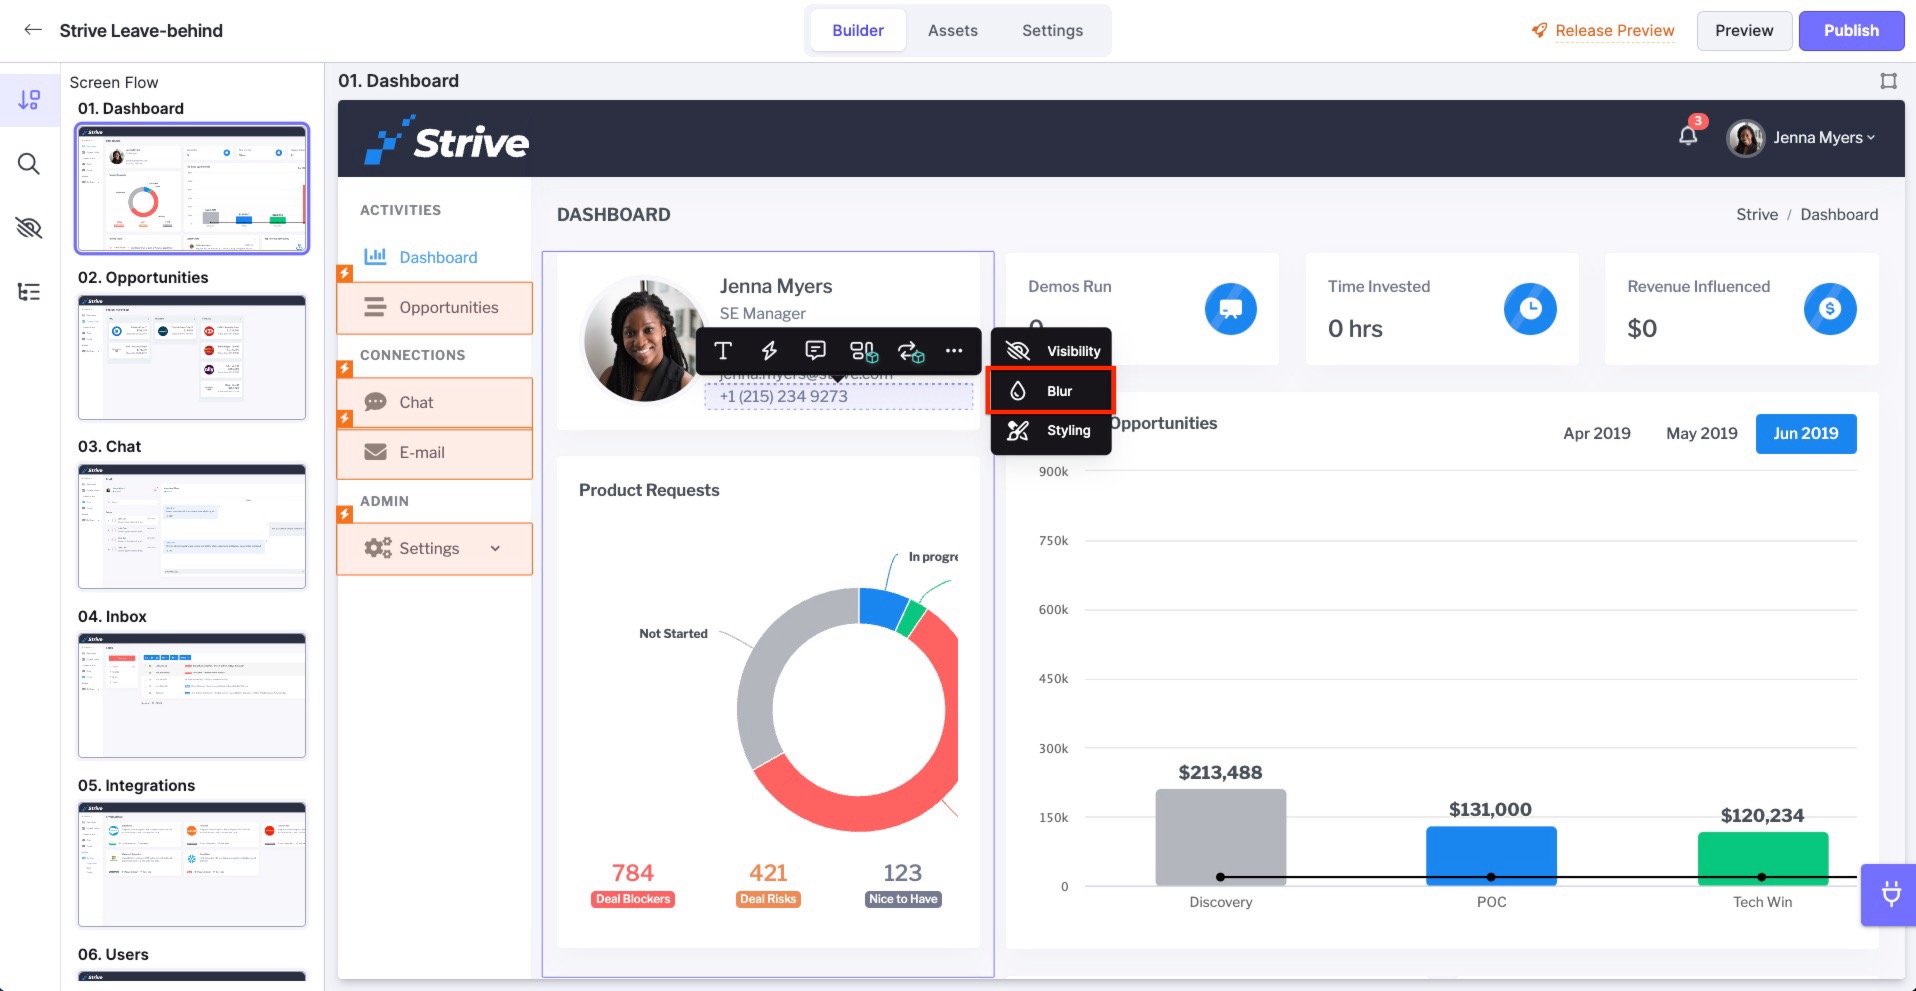The image size is (1916, 991).
Task: Click the gray Discovery bar in chart
Action: click(1220, 837)
